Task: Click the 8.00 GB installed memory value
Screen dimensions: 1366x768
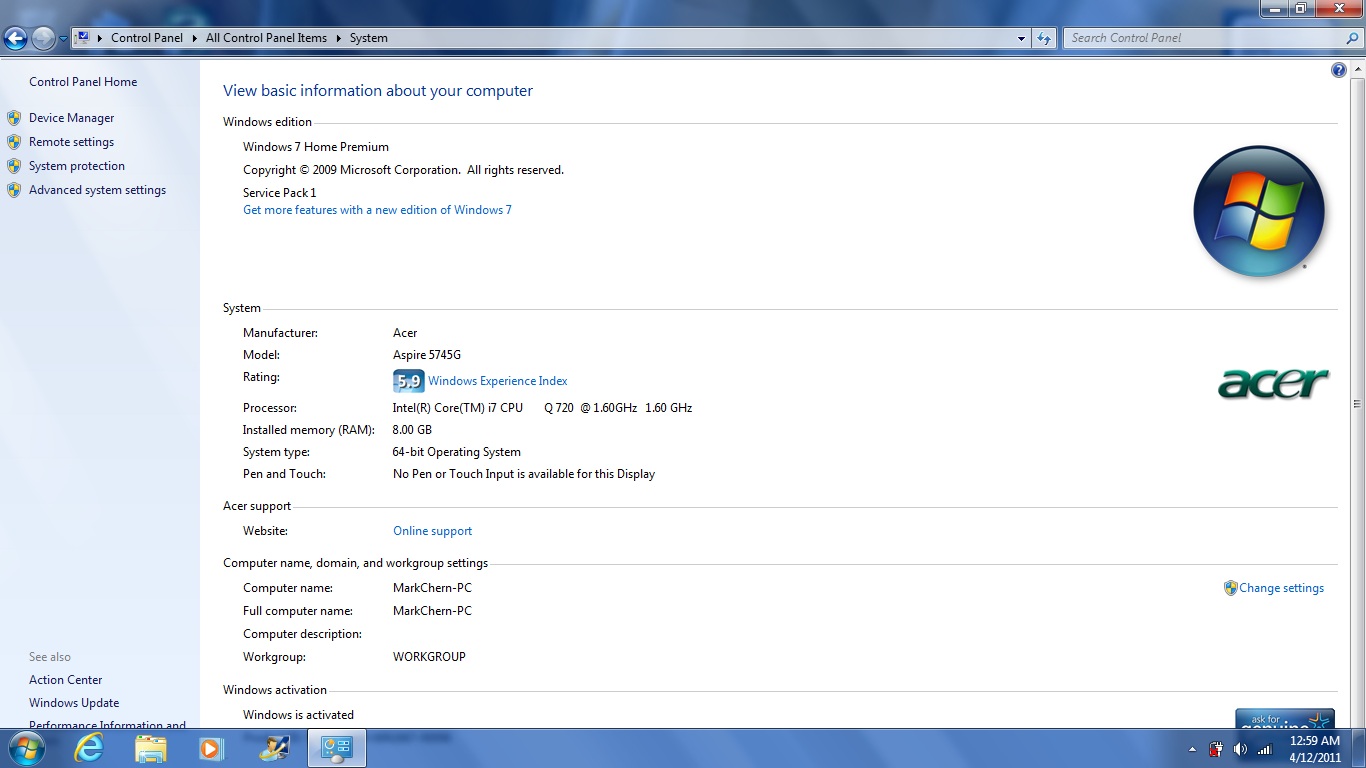Action: [412, 430]
